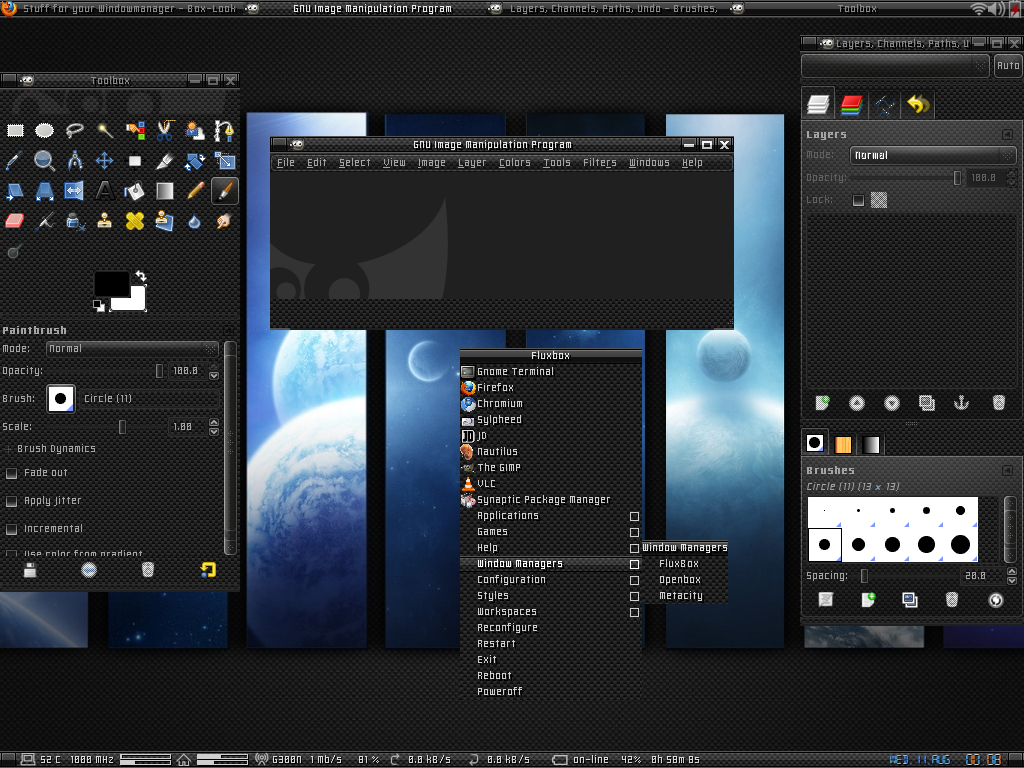
Task: Toggle the Lock alpha channel checkerboard icon
Action: (x=879, y=200)
